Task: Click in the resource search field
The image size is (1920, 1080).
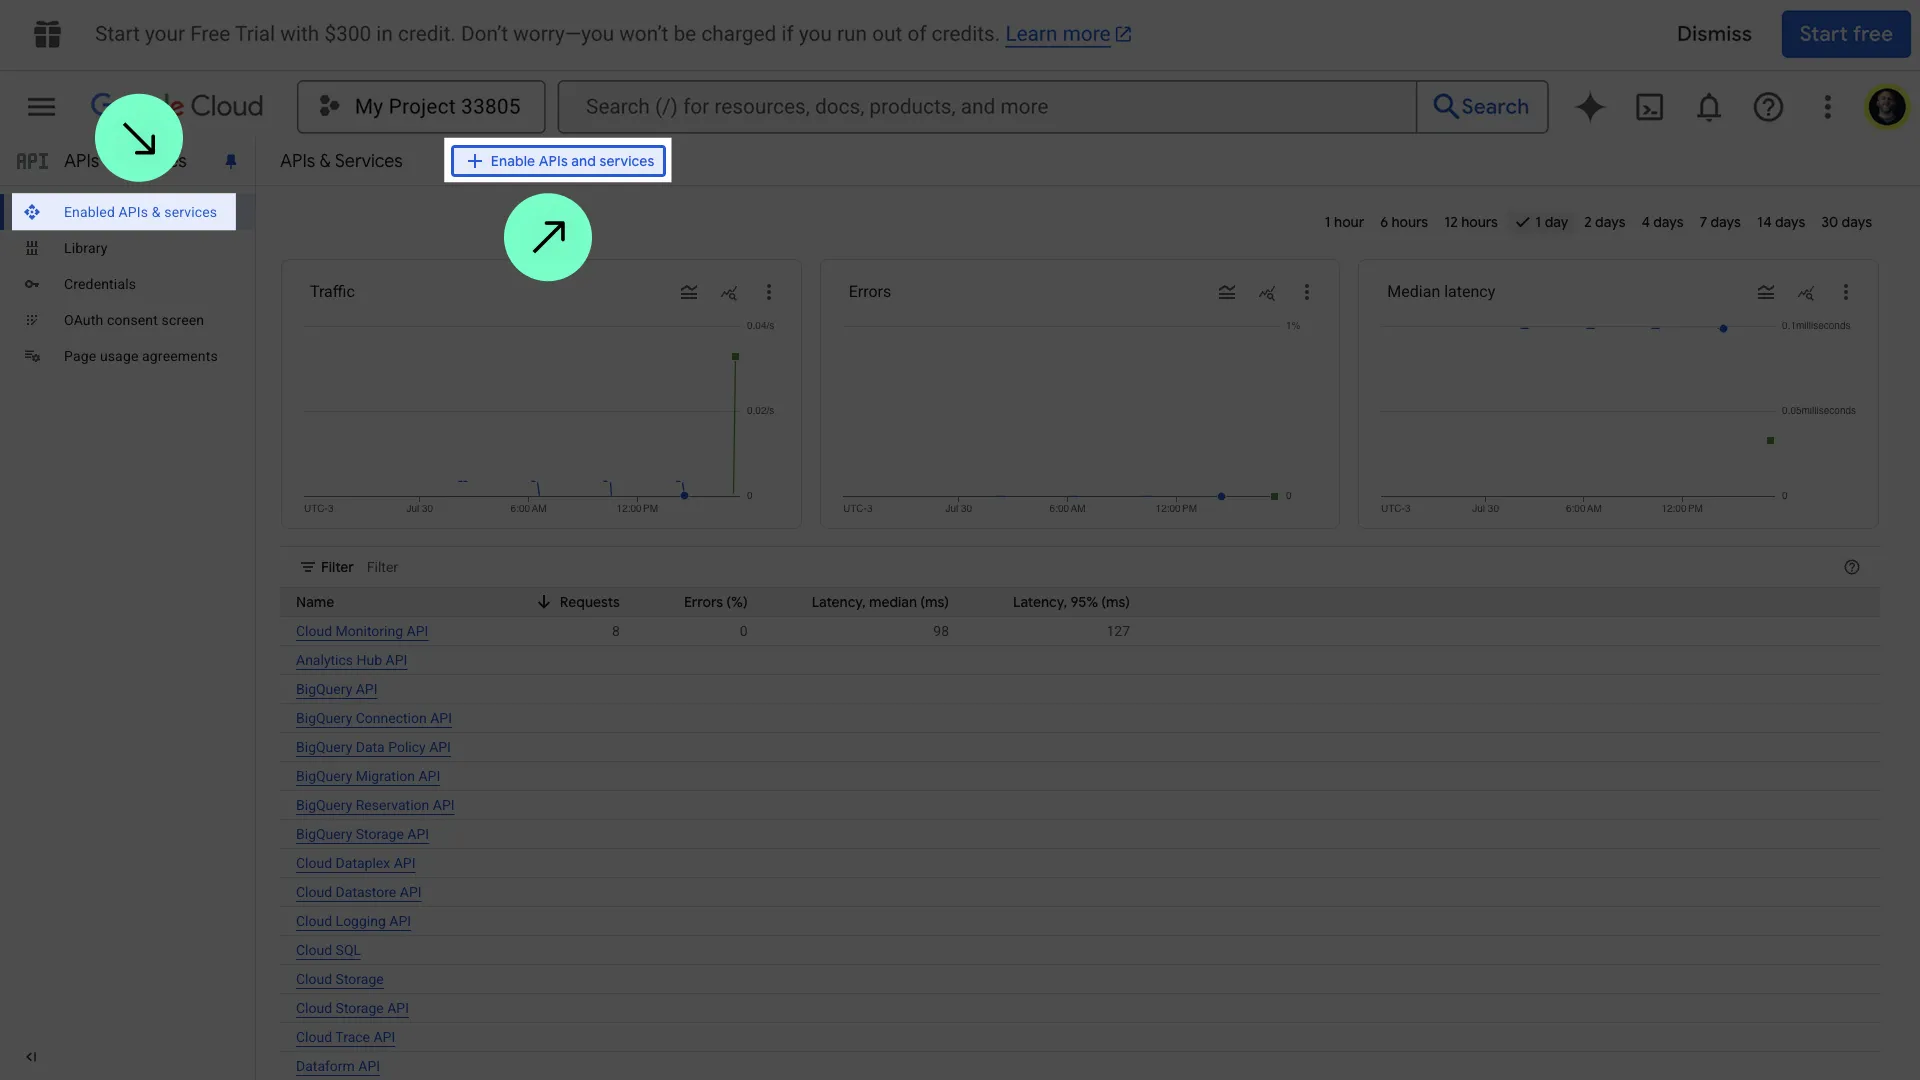Action: coord(987,107)
